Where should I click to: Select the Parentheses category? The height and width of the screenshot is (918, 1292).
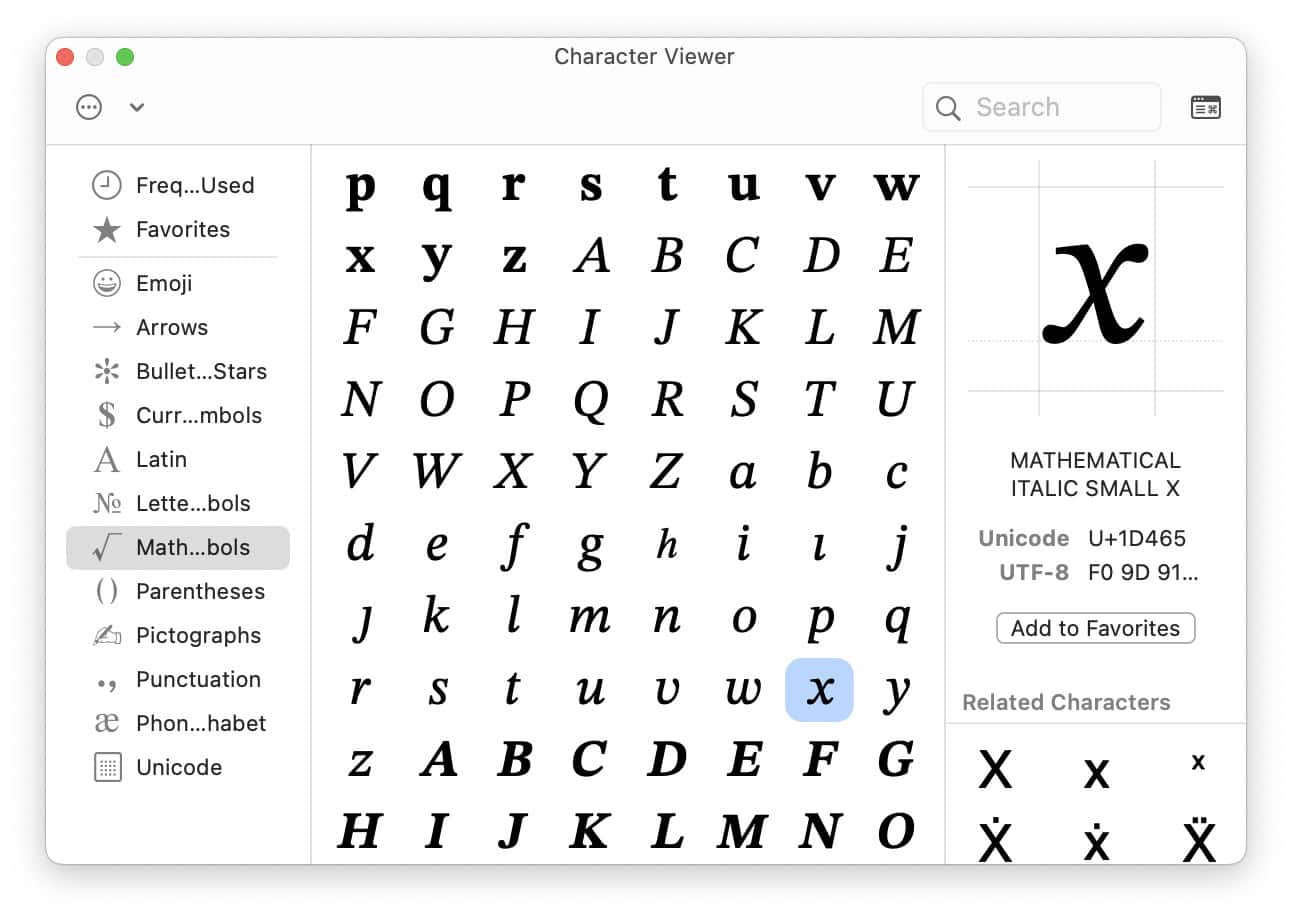(200, 591)
